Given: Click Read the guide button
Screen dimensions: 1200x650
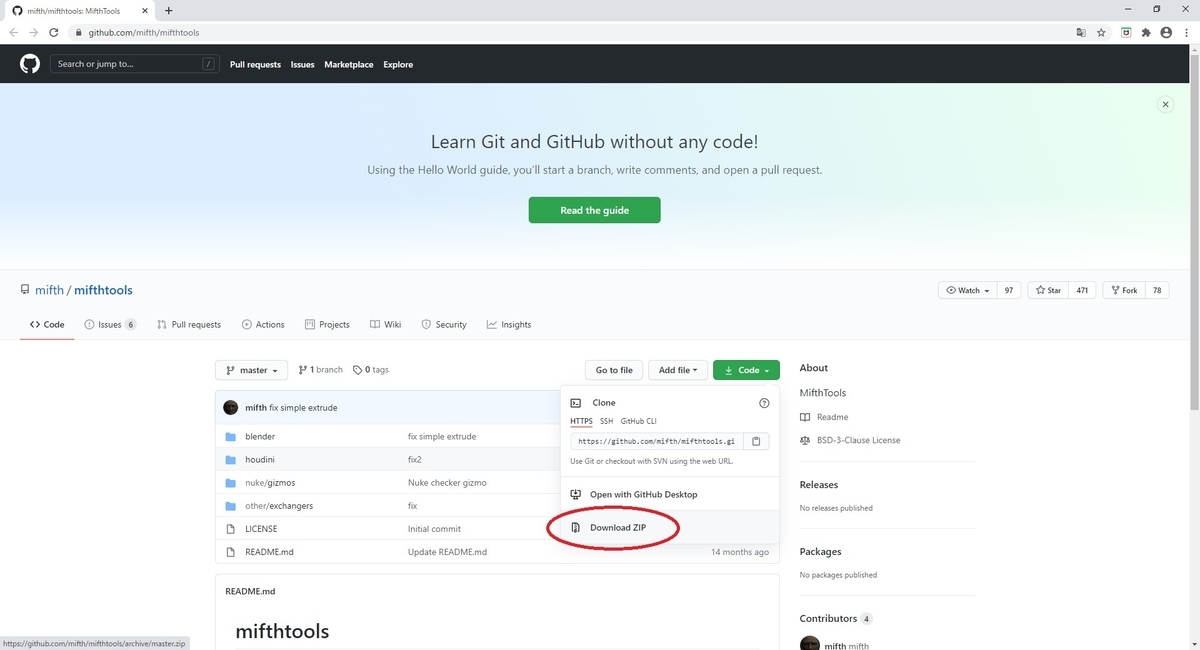Looking at the screenshot, I should click(594, 210).
